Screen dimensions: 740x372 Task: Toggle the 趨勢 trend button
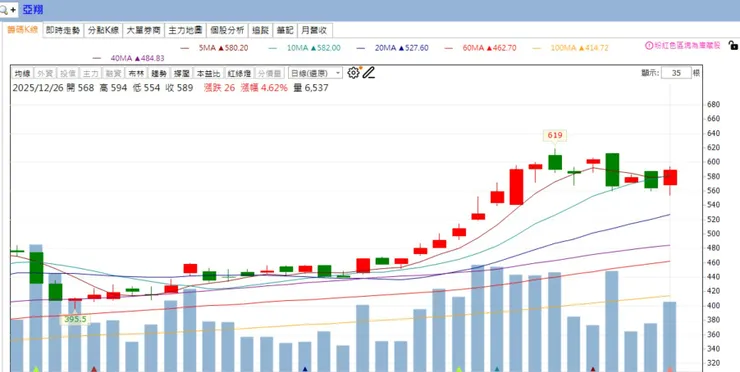point(159,73)
